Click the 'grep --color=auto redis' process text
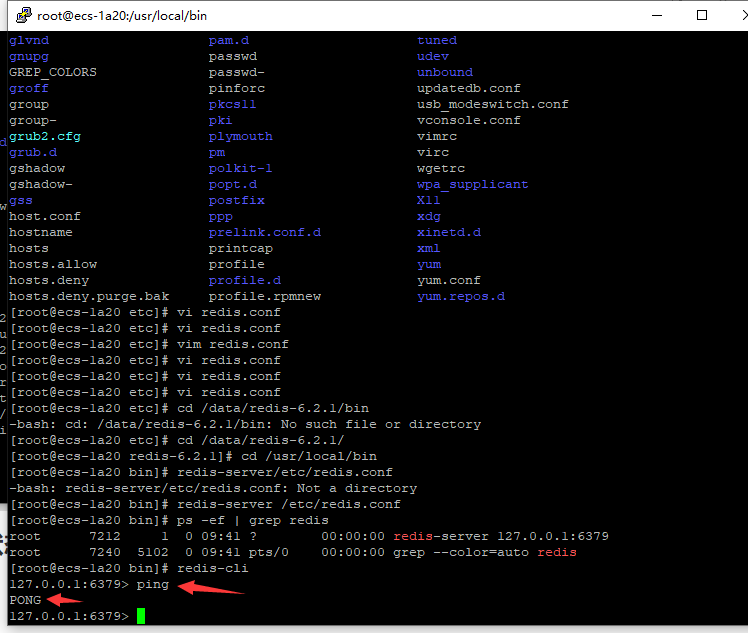This screenshot has height=633, width=748. tap(485, 552)
